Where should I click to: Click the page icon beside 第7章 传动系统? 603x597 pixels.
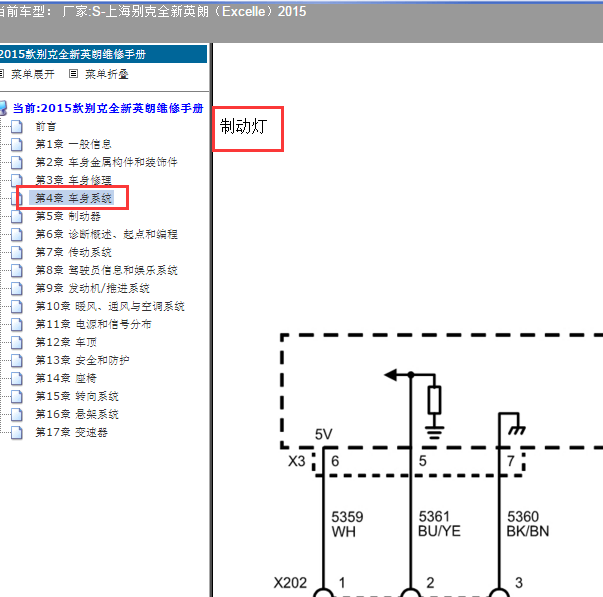tap(17, 252)
